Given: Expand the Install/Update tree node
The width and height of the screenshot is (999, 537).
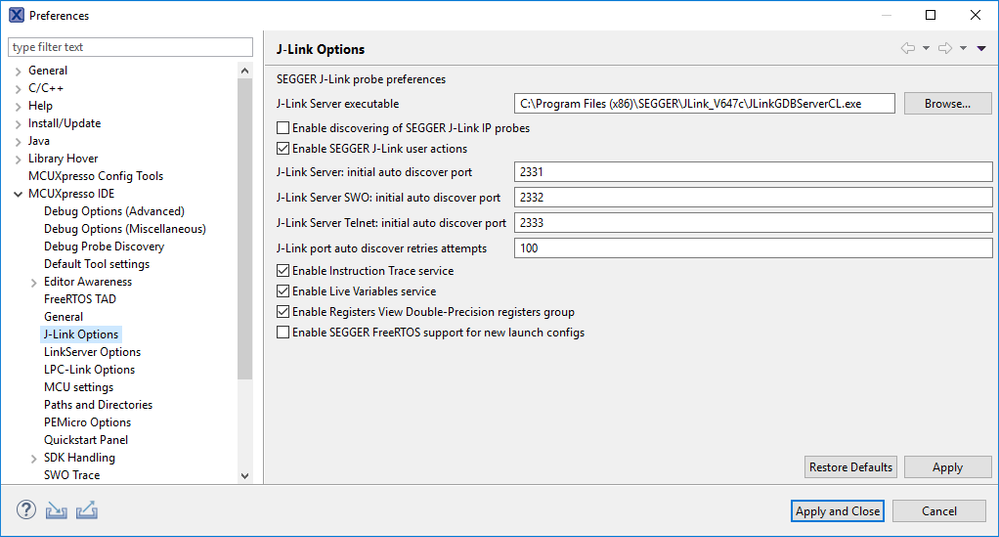Looking at the screenshot, I should (18, 124).
